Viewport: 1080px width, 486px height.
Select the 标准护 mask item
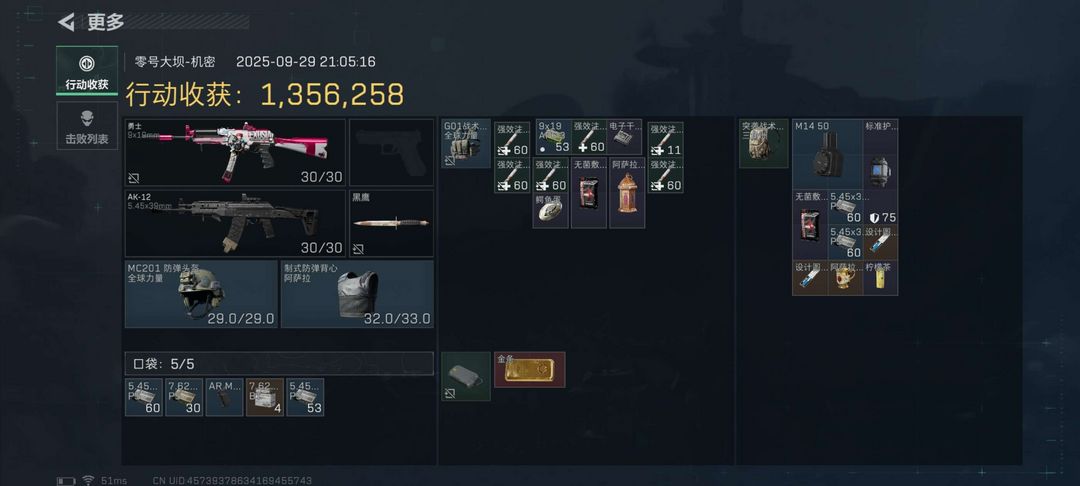tap(880, 154)
